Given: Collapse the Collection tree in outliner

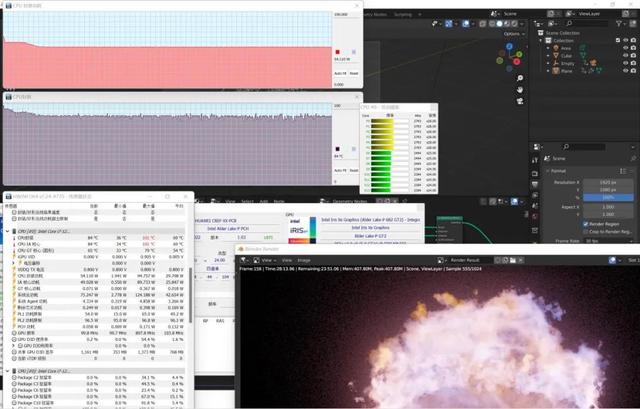Looking at the screenshot, I should [x=541, y=40].
